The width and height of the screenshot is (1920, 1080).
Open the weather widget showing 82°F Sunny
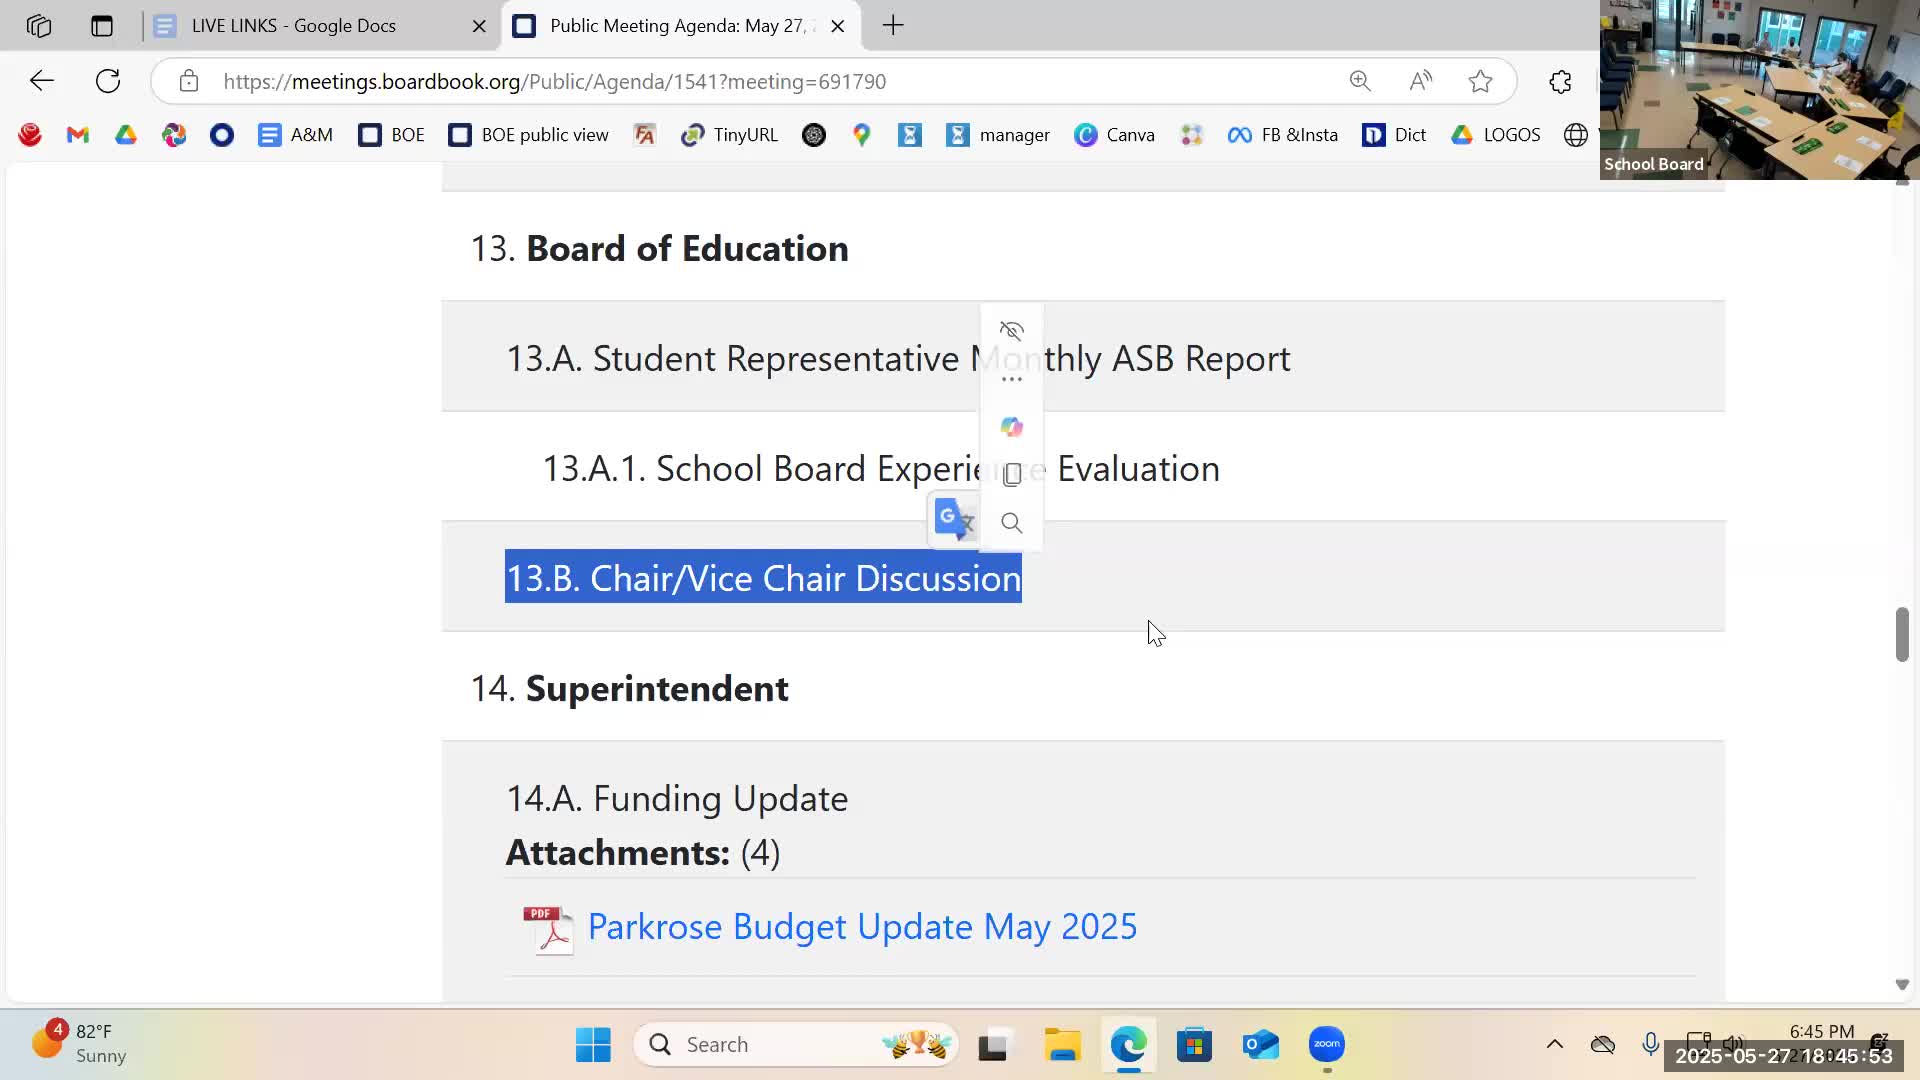[x=78, y=1043]
